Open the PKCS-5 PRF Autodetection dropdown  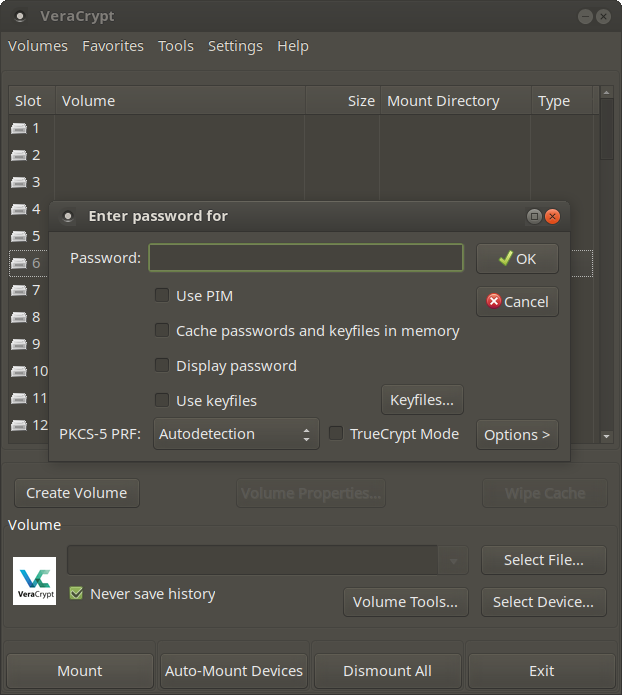click(x=236, y=434)
